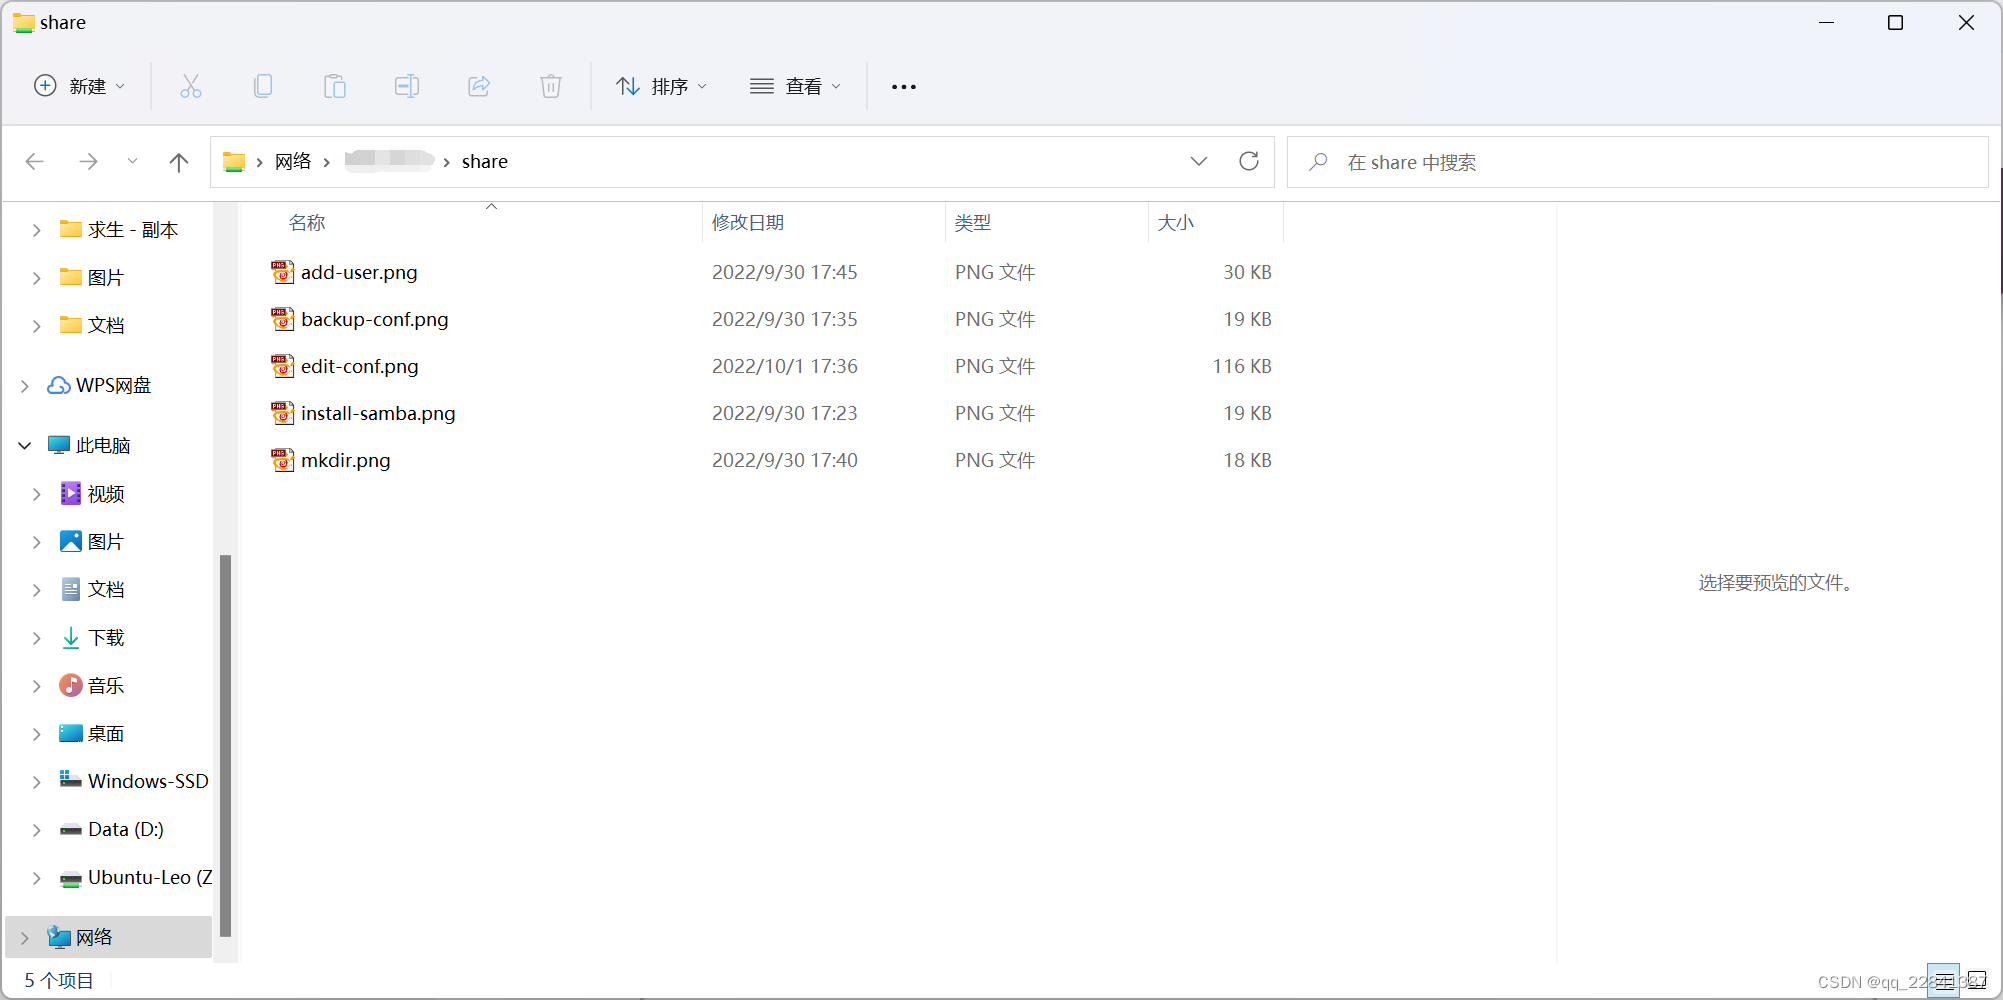Select the backup-conf.png file name
This screenshot has height=1000, width=2003.
[x=375, y=319]
